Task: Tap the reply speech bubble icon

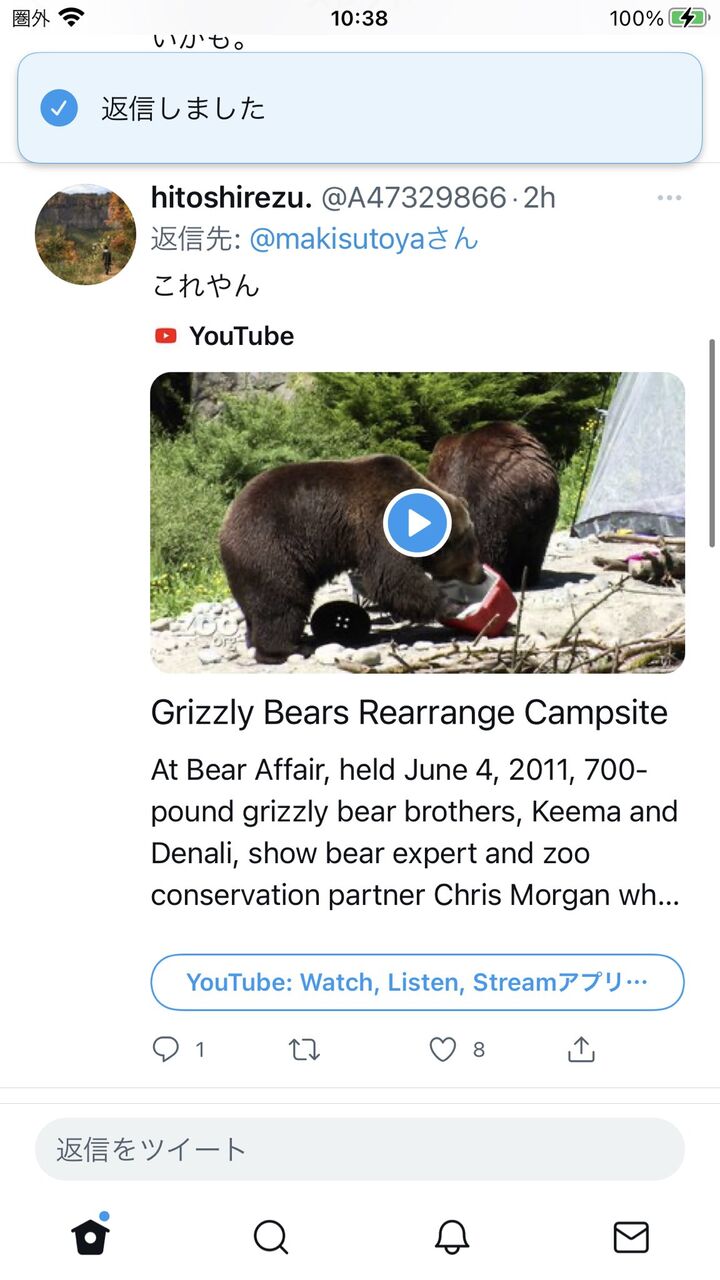Action: point(166,1049)
